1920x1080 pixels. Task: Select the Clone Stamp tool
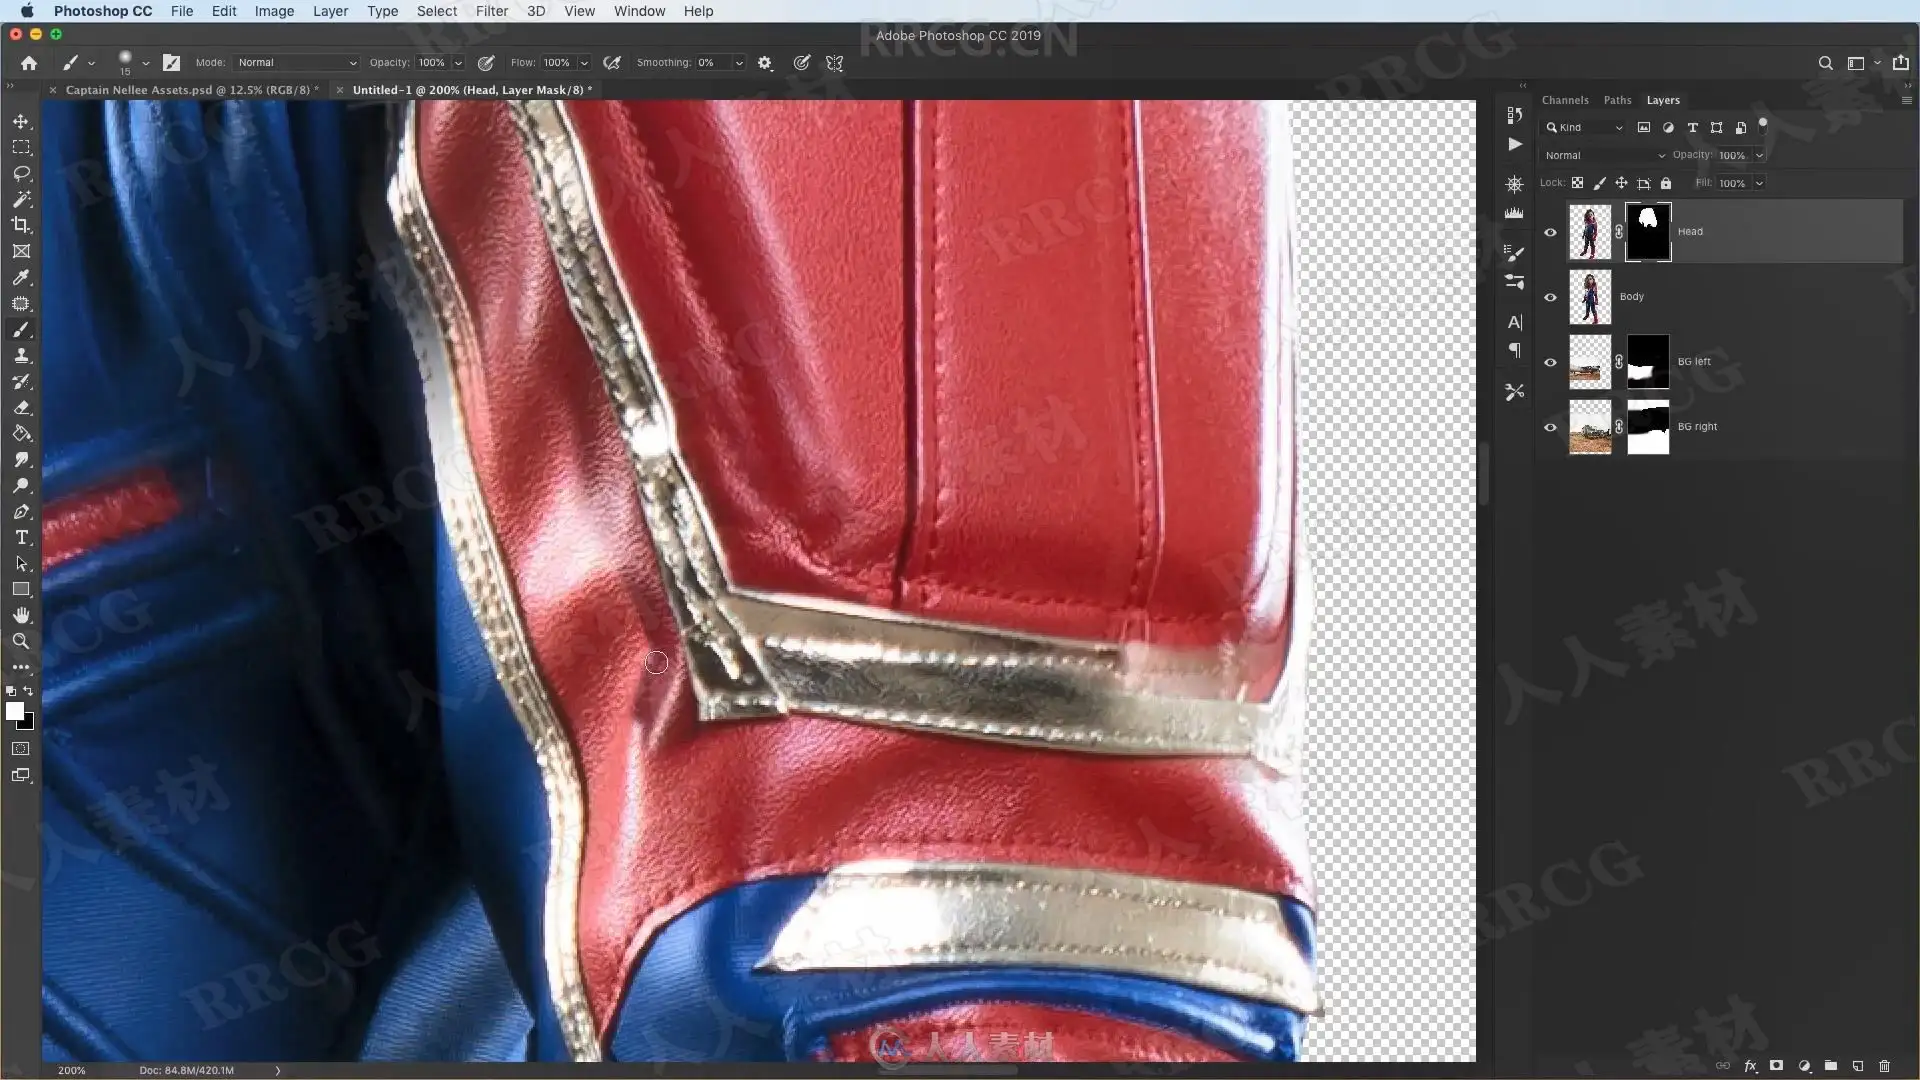pyautogui.click(x=21, y=356)
